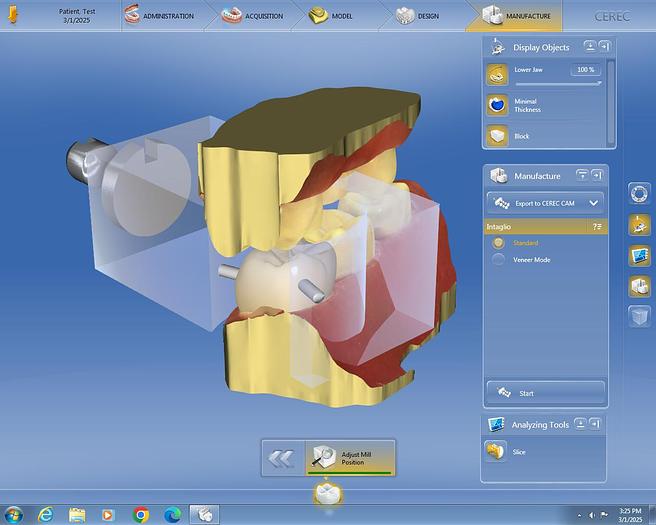Switch to the Administration phase
The image size is (656, 525).
tap(159, 16)
